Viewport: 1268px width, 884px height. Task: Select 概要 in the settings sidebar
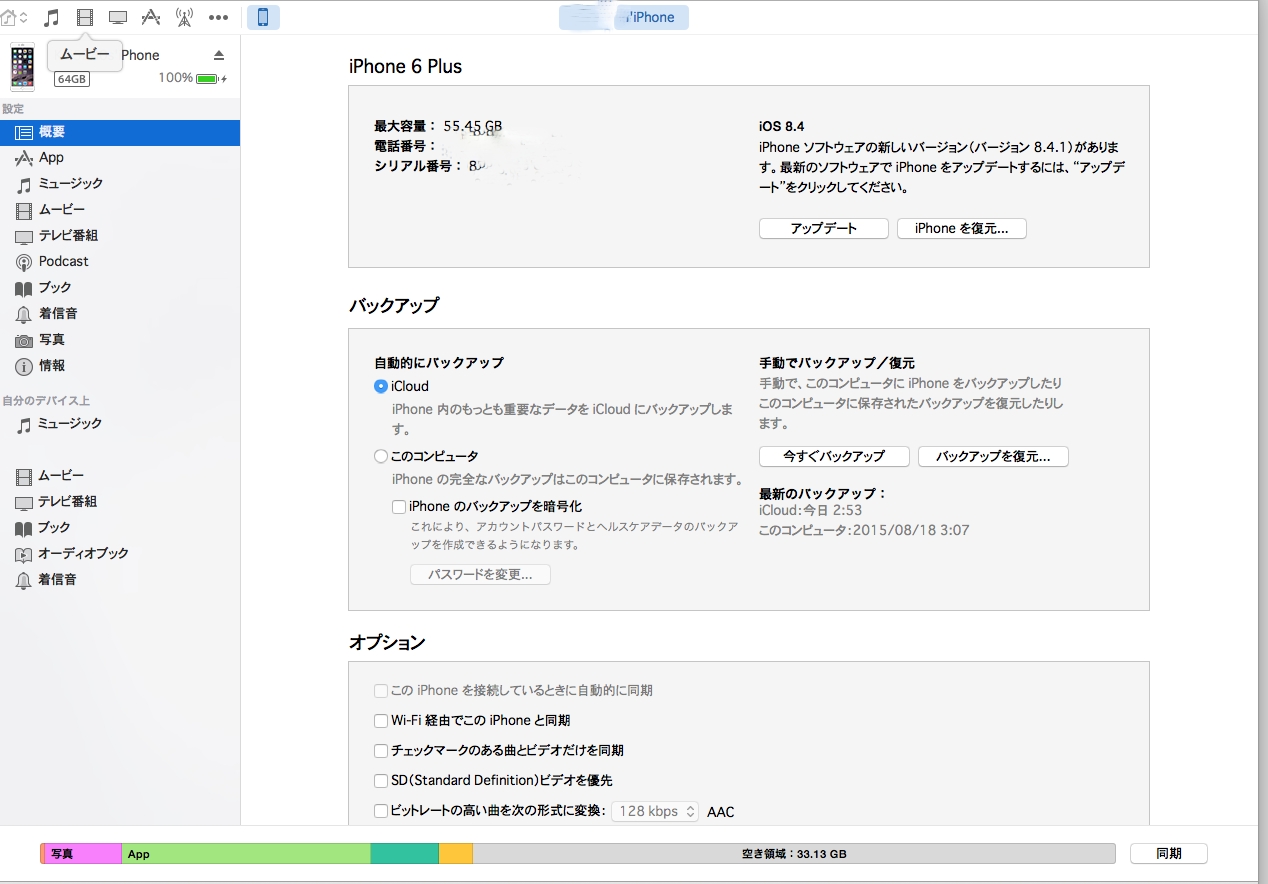pyautogui.click(x=120, y=132)
